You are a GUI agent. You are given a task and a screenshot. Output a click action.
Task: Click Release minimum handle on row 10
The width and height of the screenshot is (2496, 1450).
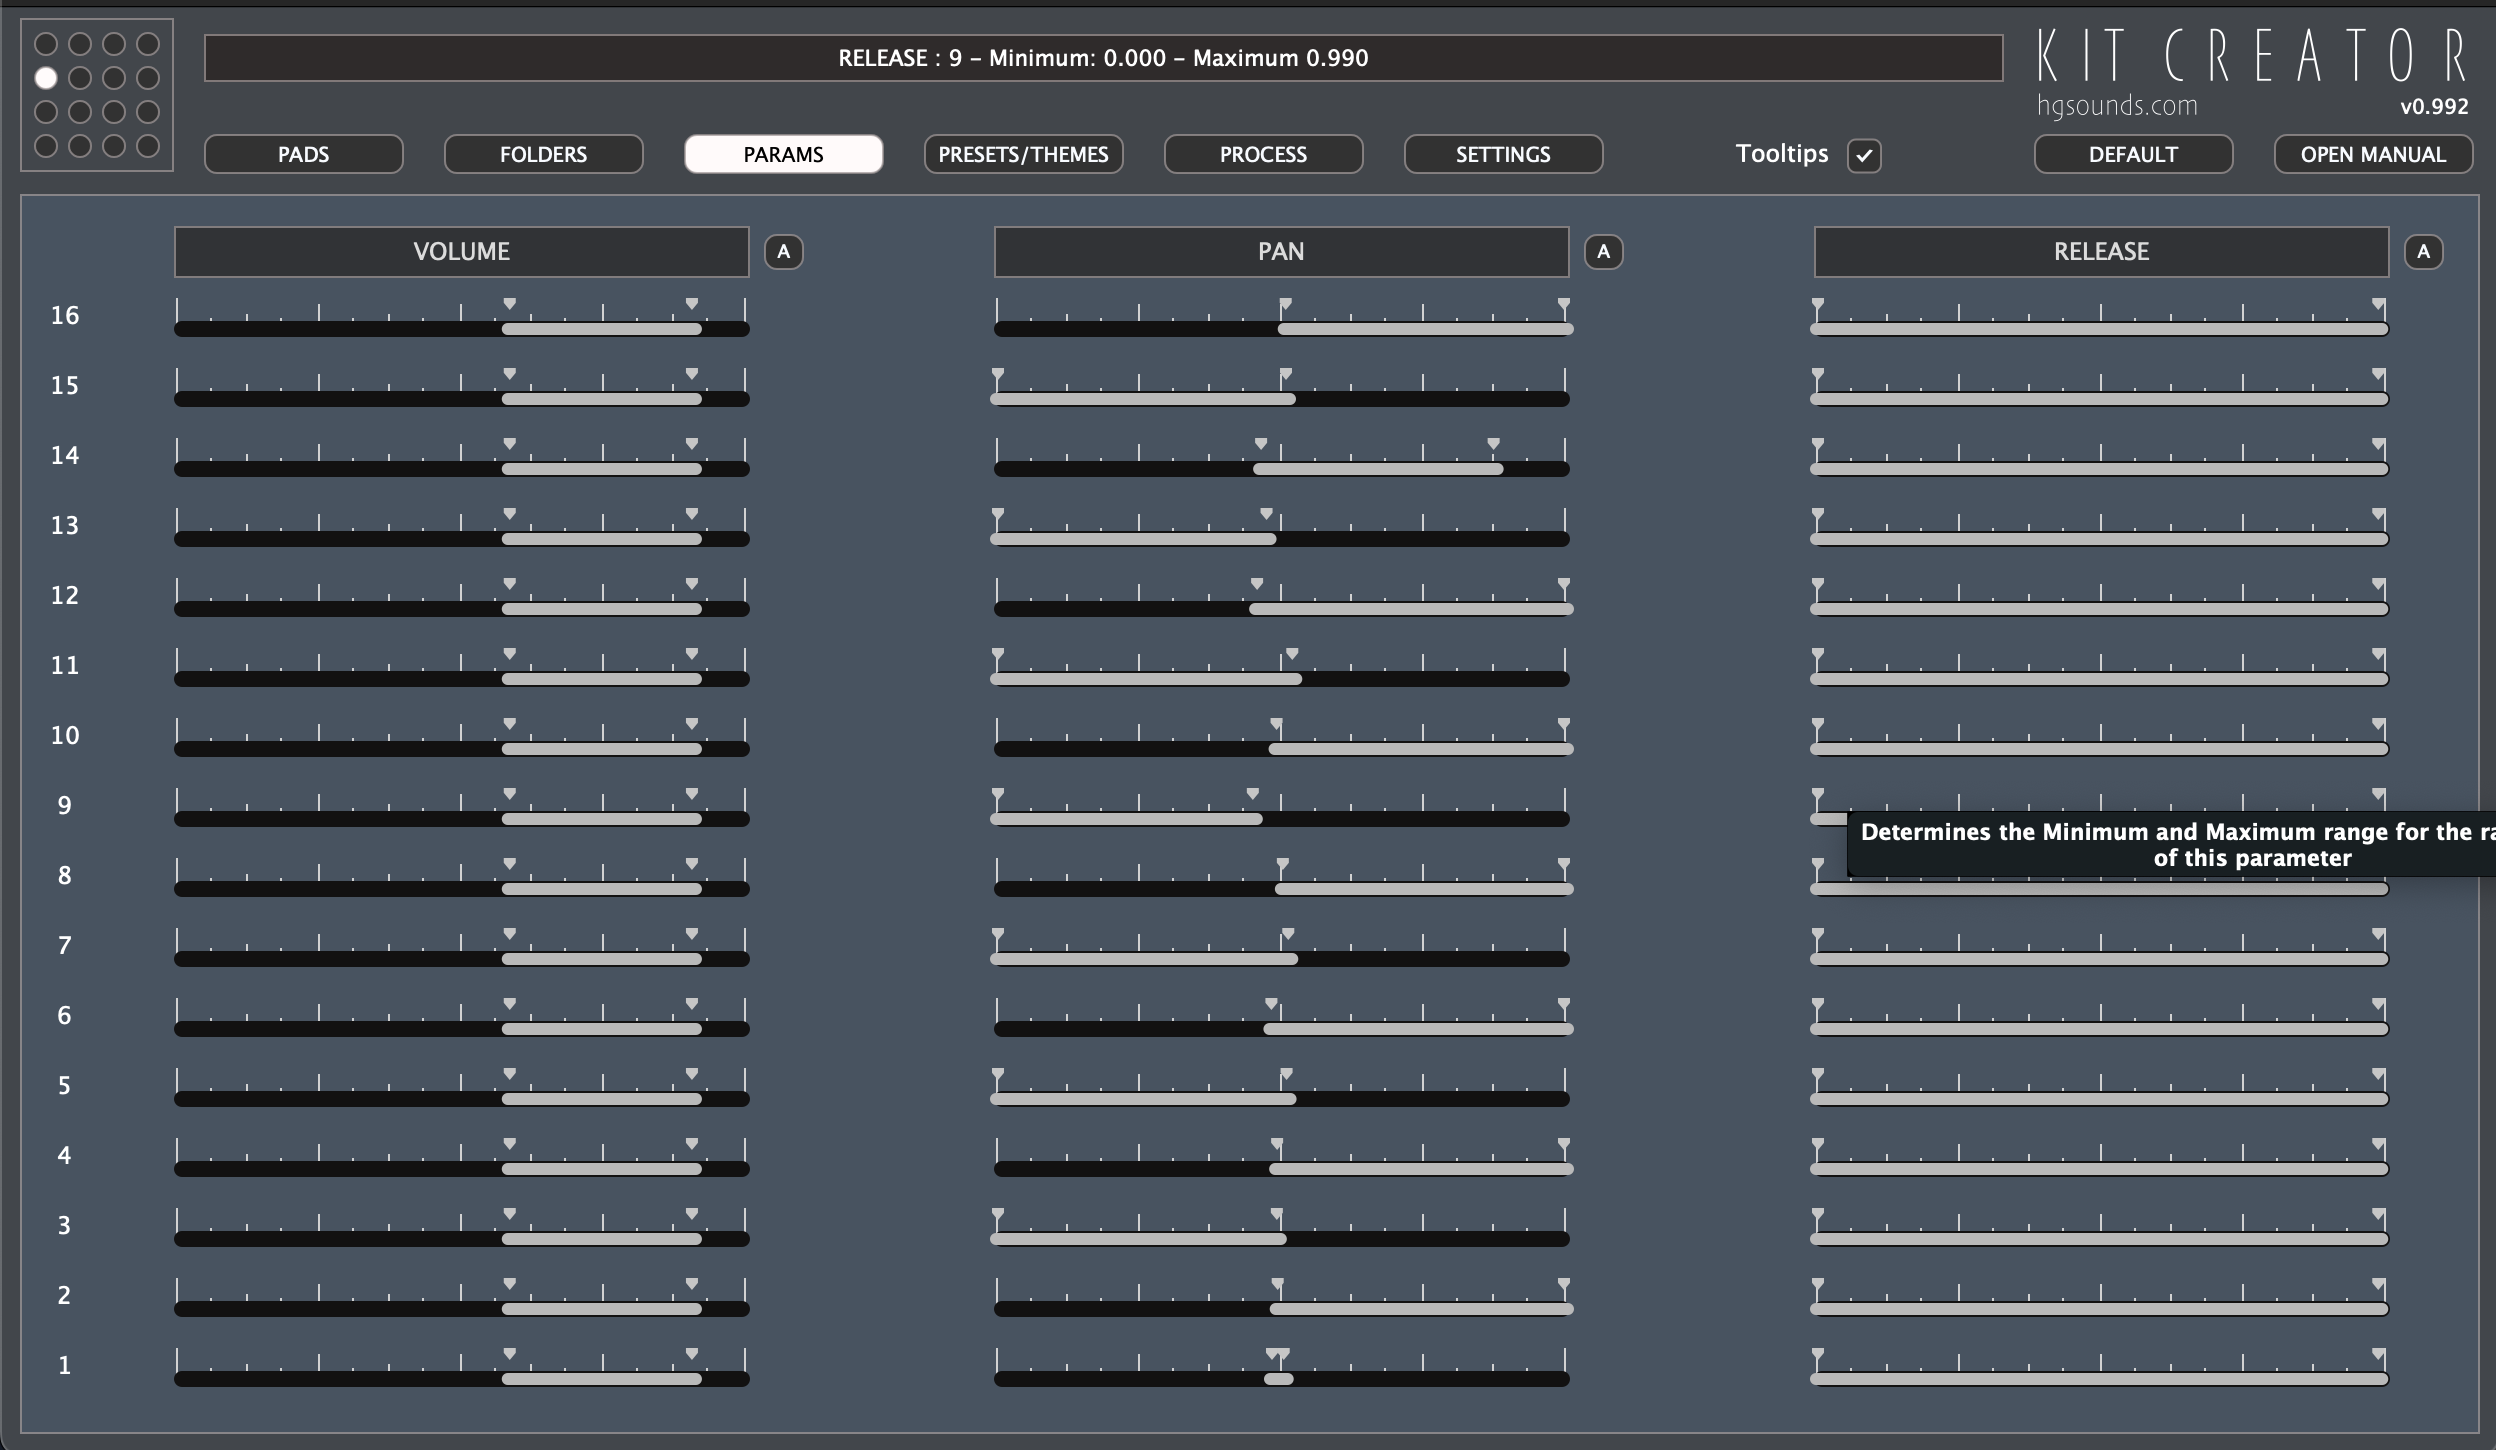click(x=1818, y=724)
